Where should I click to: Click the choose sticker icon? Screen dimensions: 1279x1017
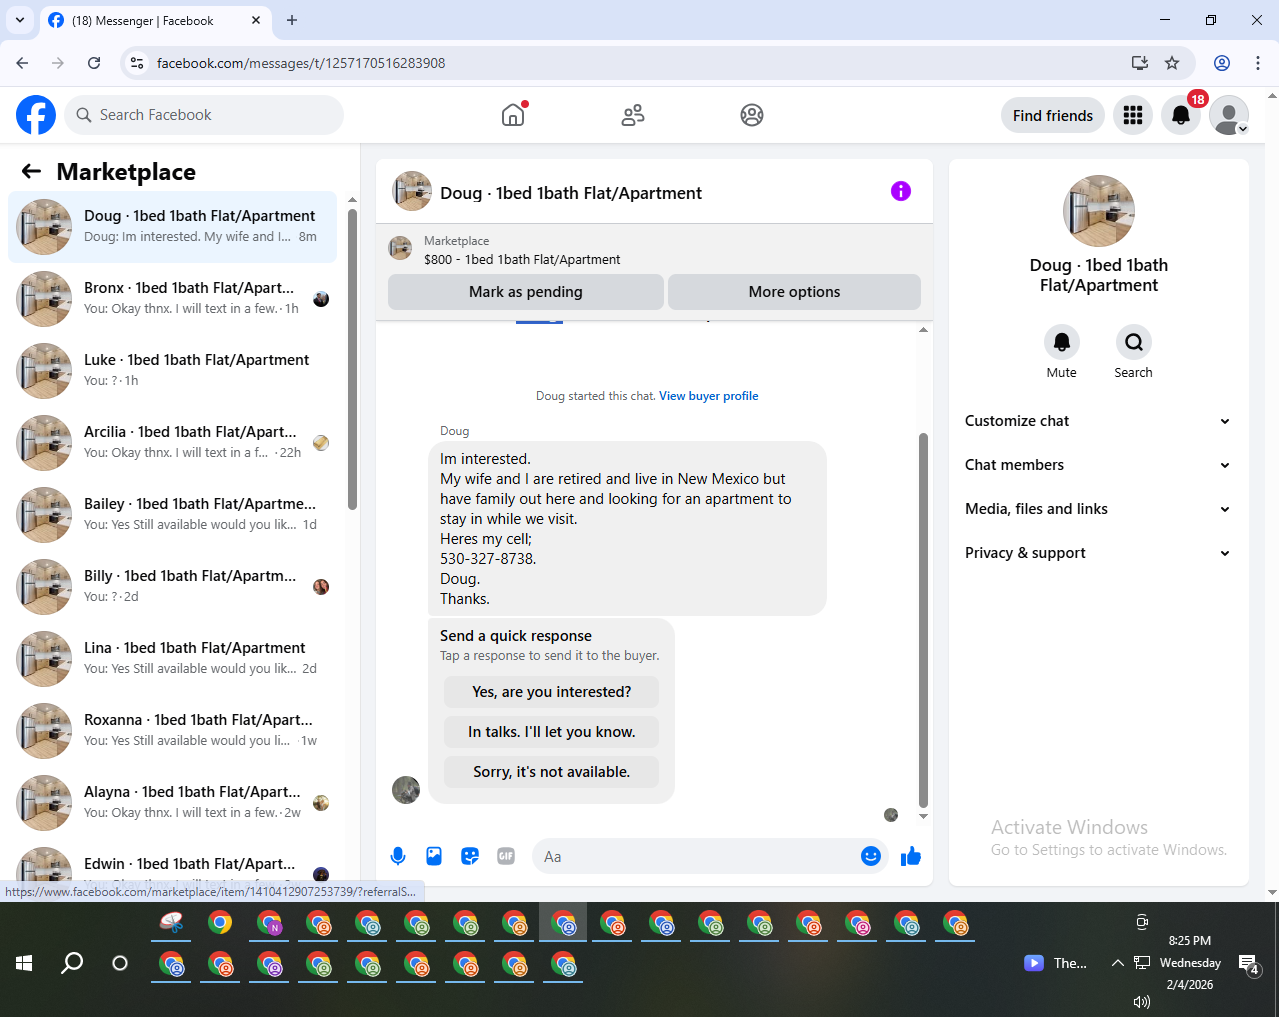point(470,856)
